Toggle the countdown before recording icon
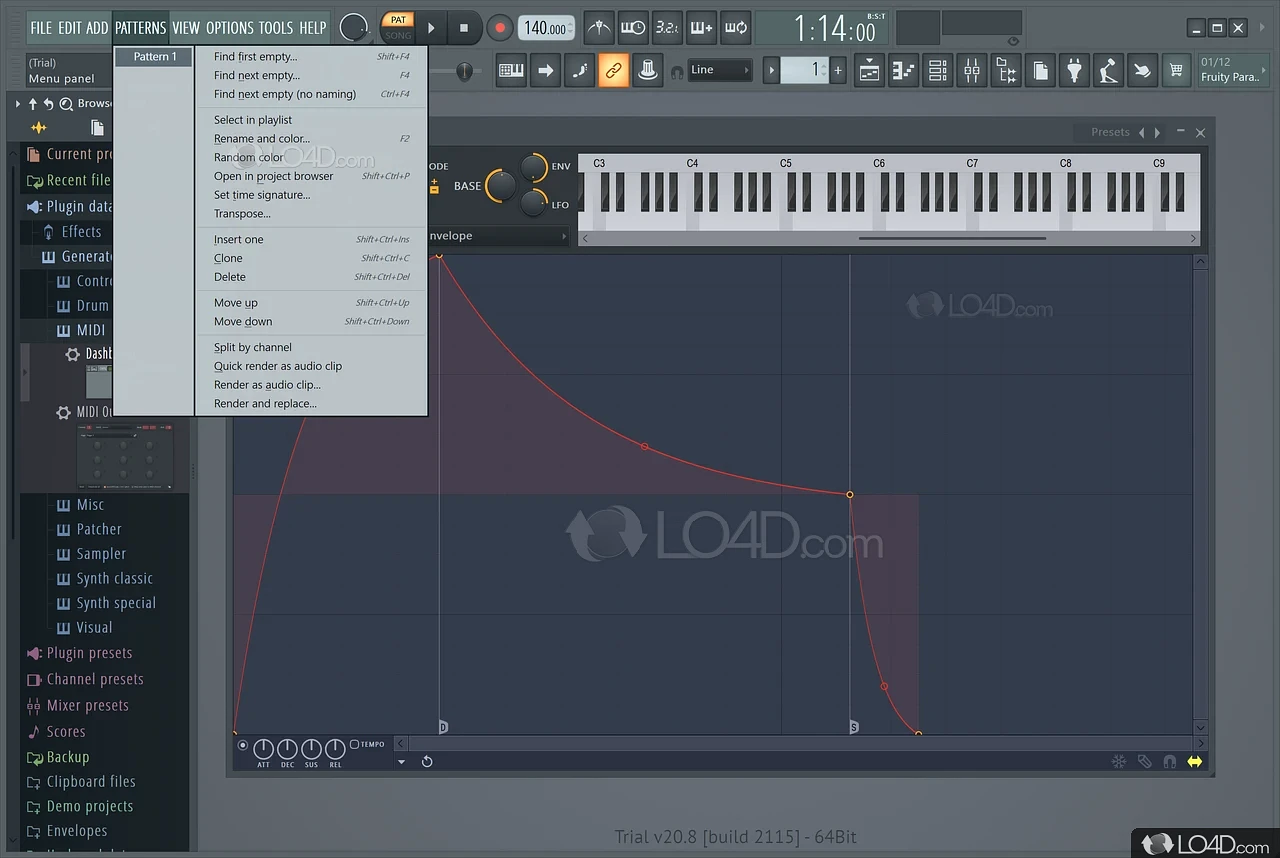This screenshot has height=858, width=1280. point(666,28)
